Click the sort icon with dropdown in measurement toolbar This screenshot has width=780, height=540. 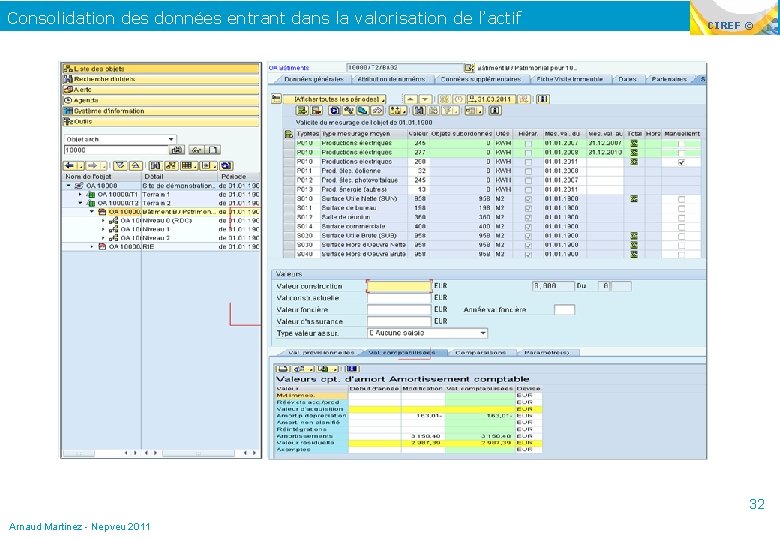[397, 110]
